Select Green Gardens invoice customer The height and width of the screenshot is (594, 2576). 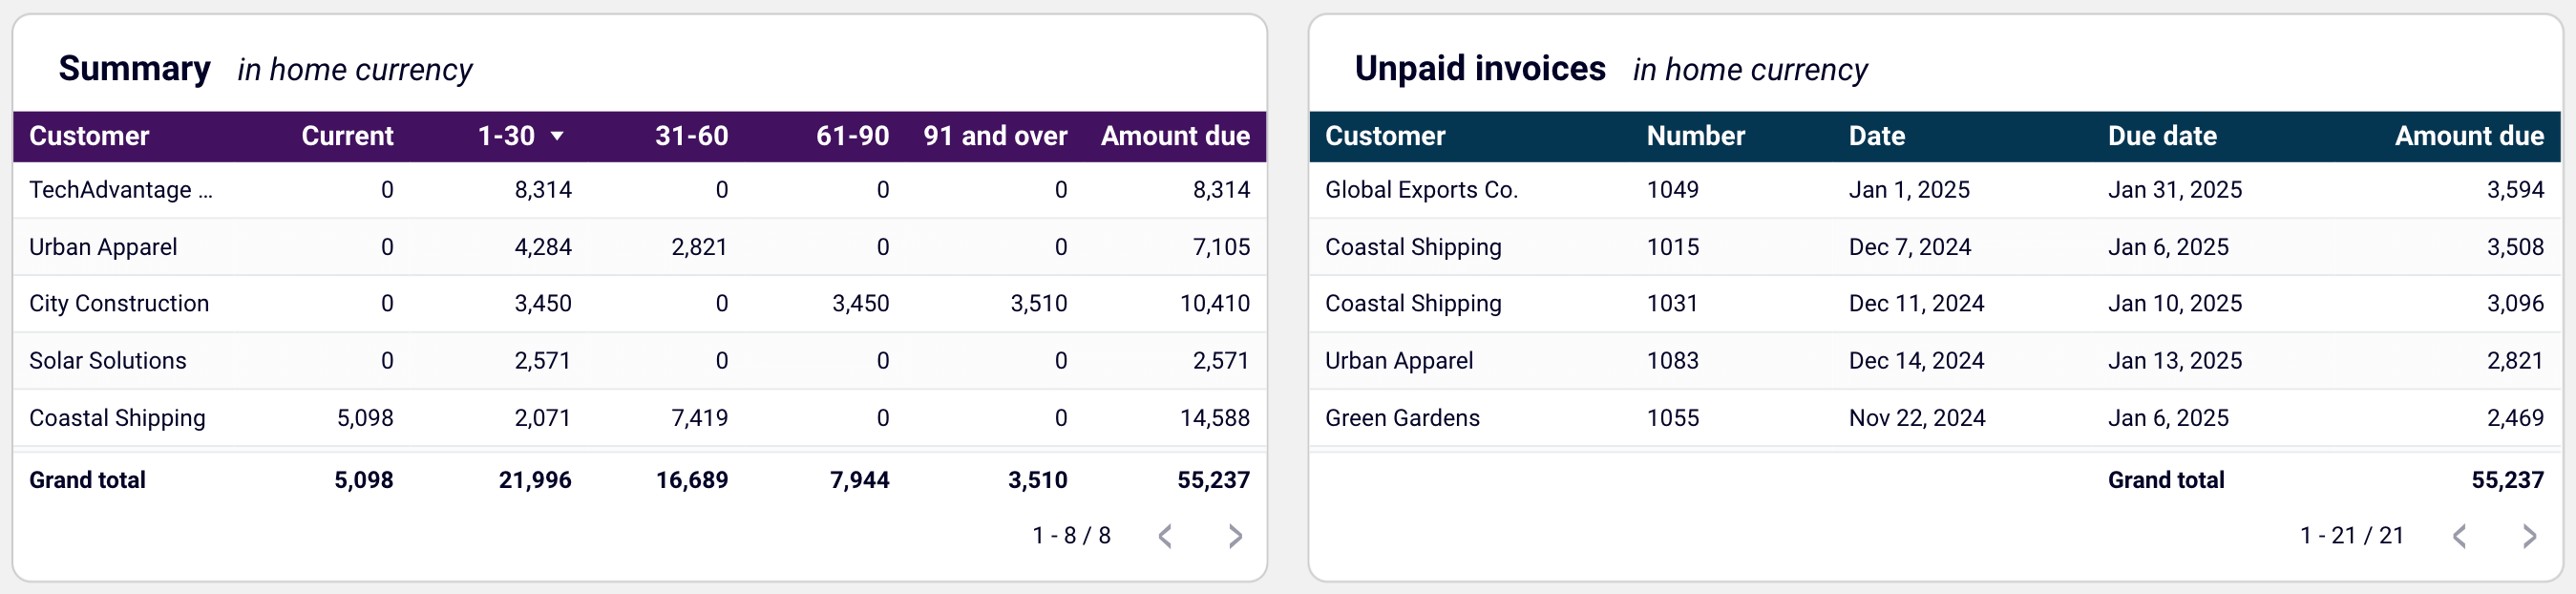coord(1402,418)
